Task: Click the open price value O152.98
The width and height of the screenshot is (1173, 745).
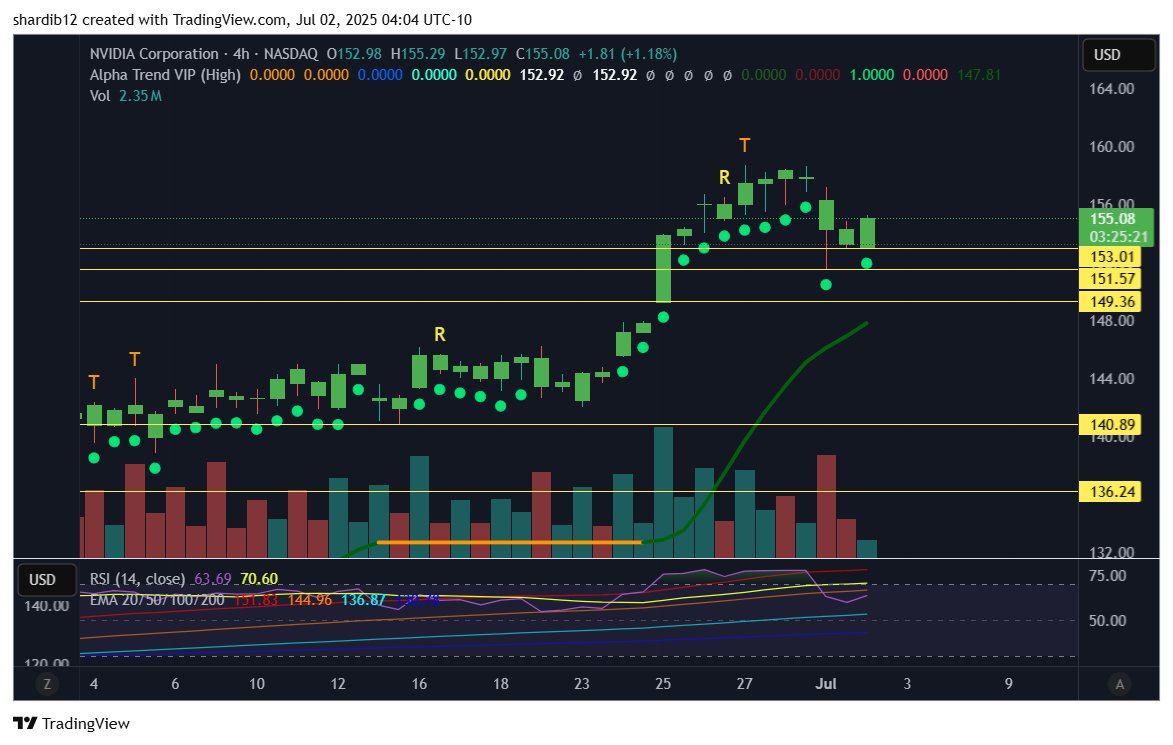Action: click(x=354, y=54)
